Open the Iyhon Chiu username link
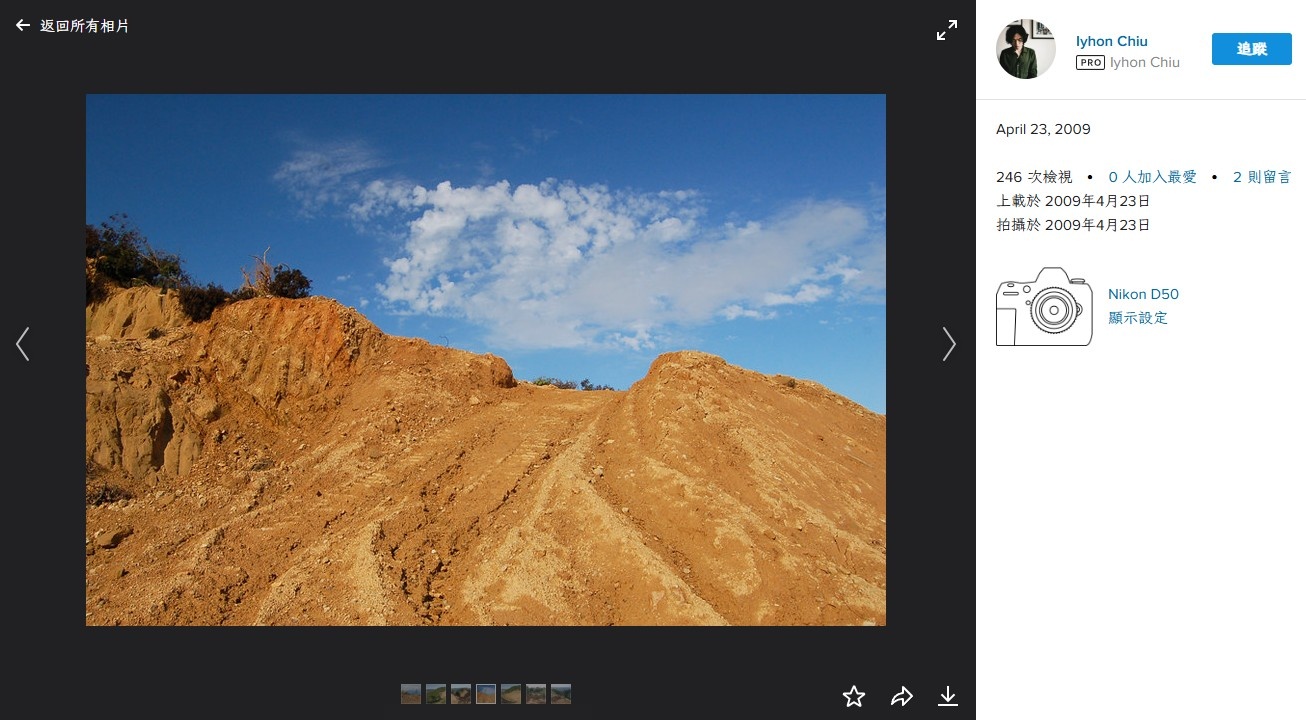 (1111, 41)
